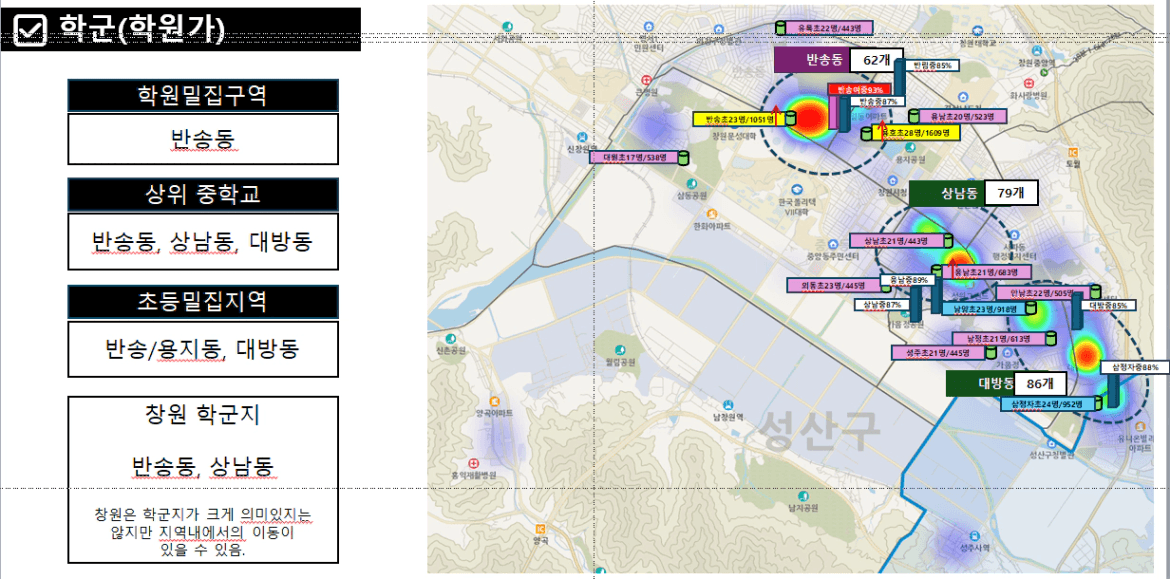The image size is (1170, 579).
Task: Click the 토월 IC orange marker icon
Action: (1074, 151)
